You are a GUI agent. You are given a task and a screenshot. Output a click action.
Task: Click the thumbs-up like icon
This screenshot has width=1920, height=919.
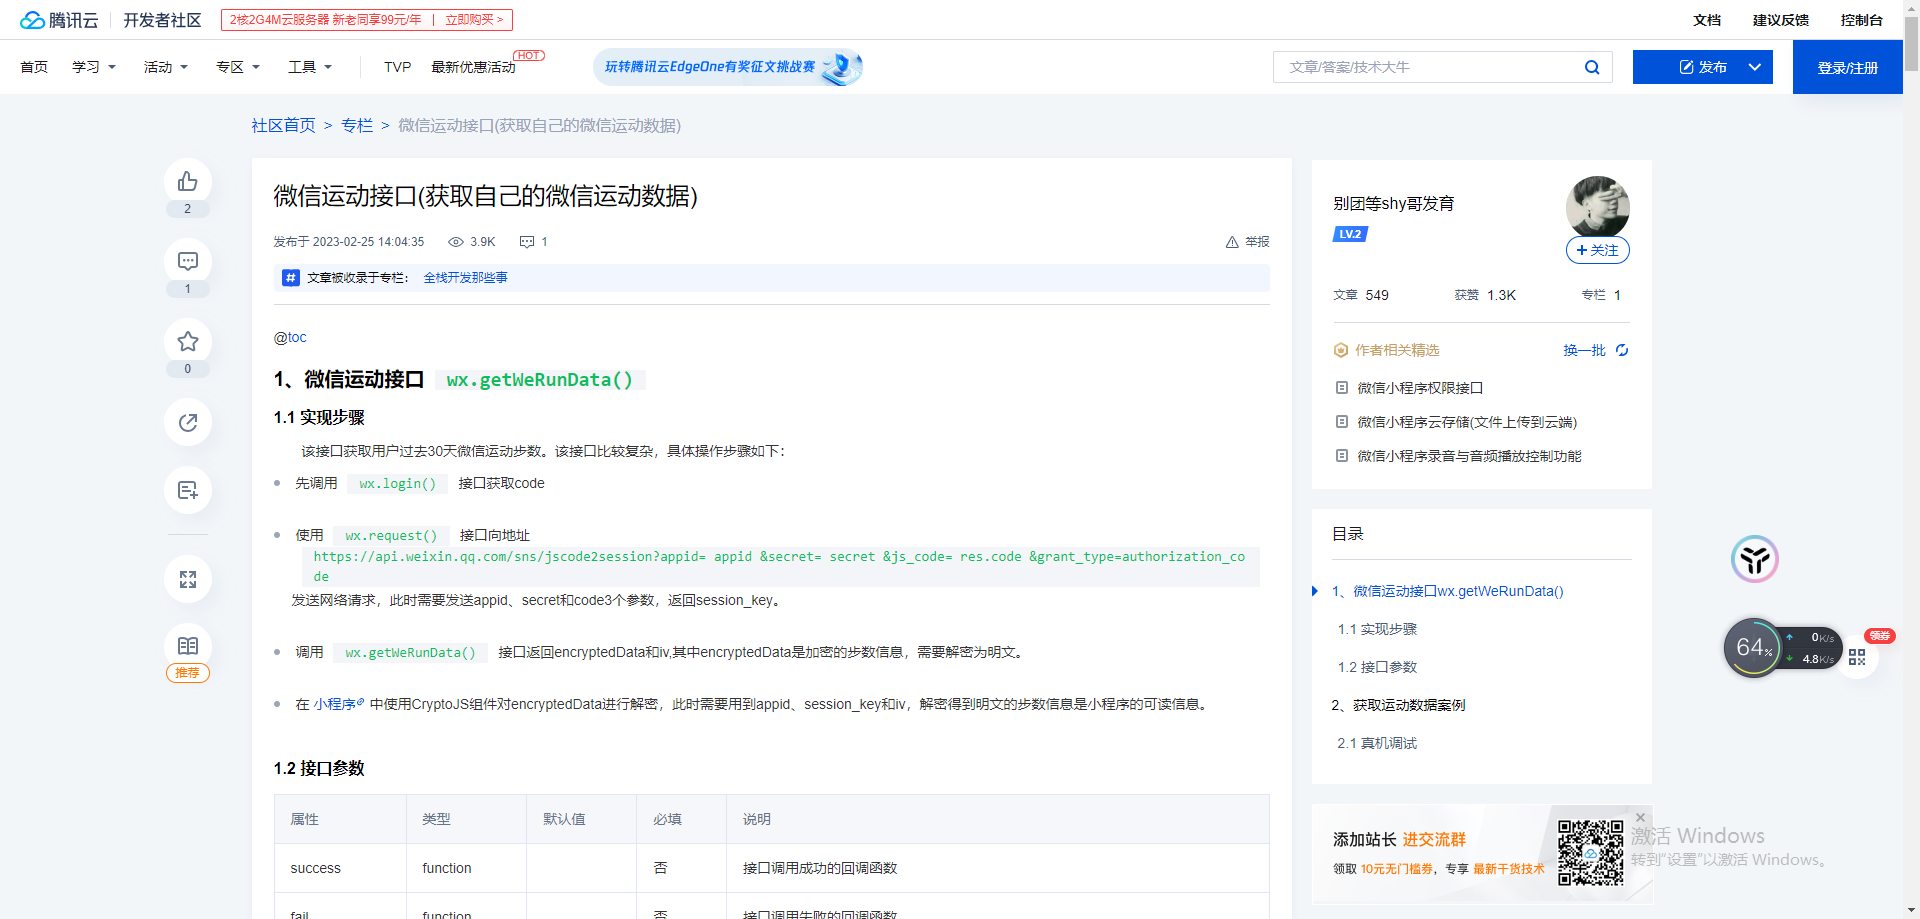tap(187, 182)
